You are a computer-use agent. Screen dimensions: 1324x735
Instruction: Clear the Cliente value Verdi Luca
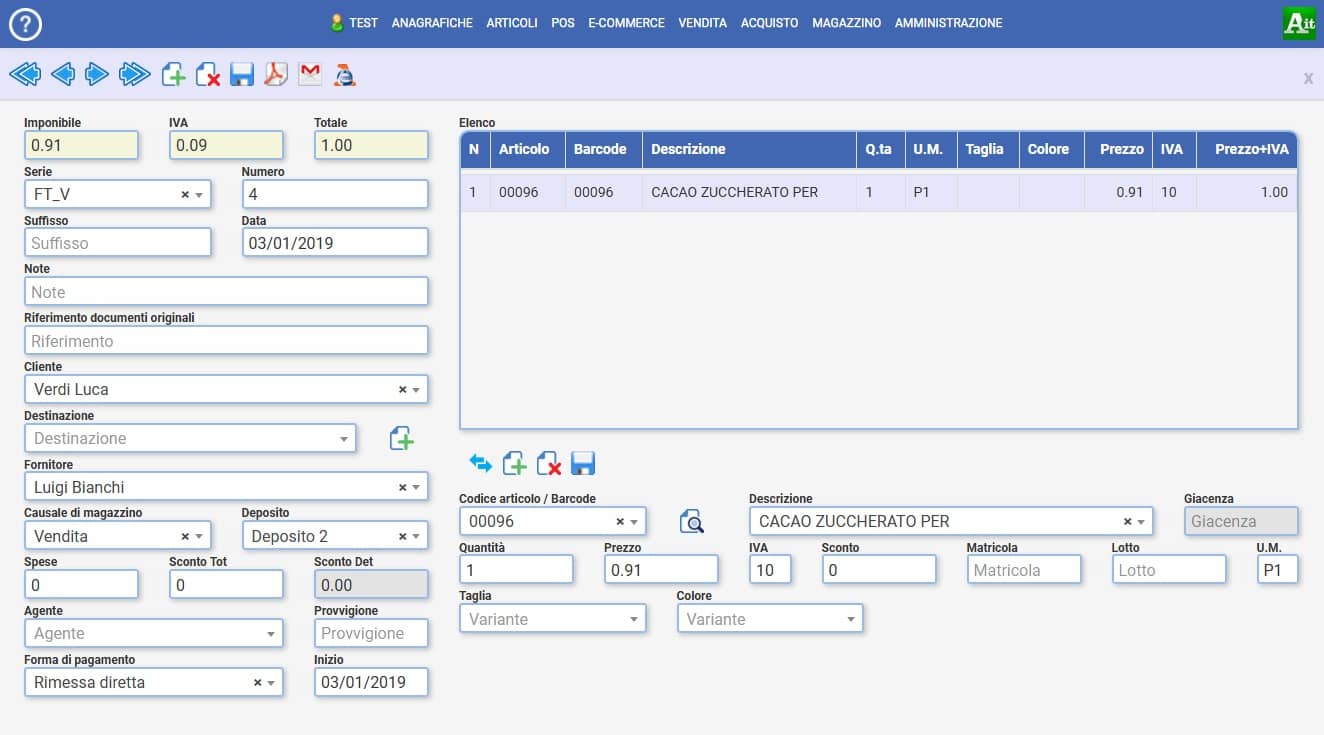[x=402, y=390]
